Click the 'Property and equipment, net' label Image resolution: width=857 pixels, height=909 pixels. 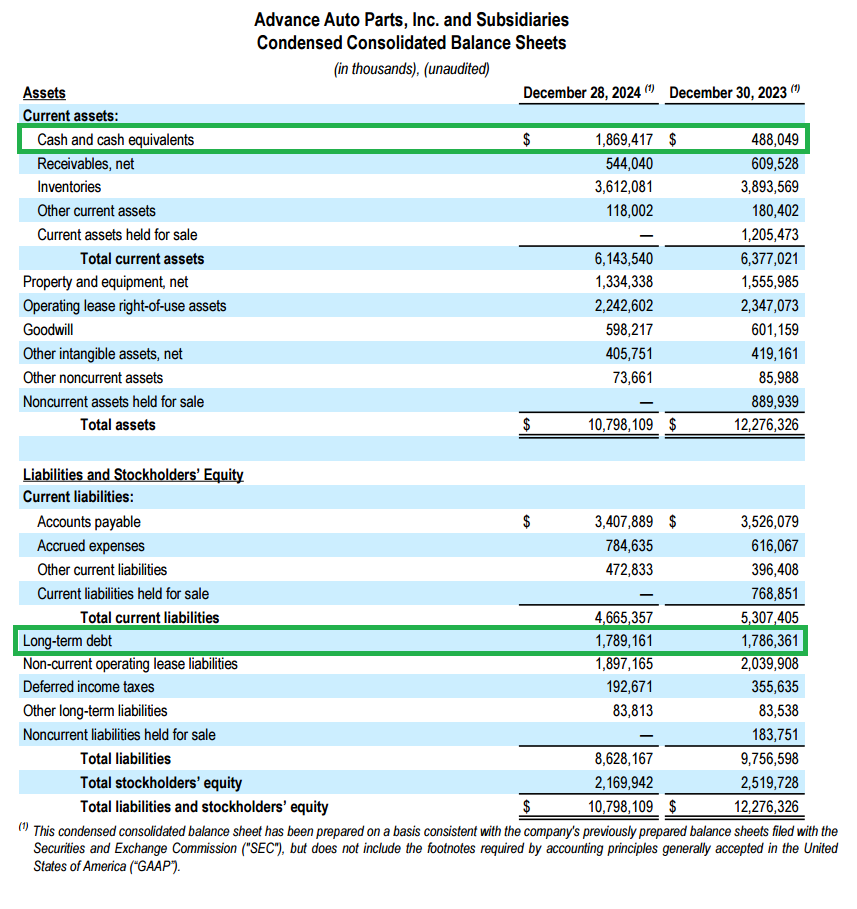(106, 282)
